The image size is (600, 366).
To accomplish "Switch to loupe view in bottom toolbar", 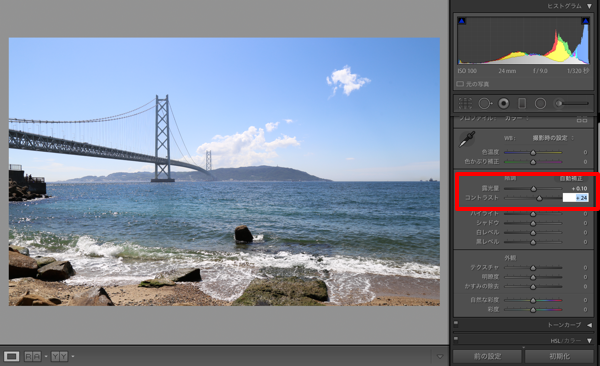I will point(11,356).
